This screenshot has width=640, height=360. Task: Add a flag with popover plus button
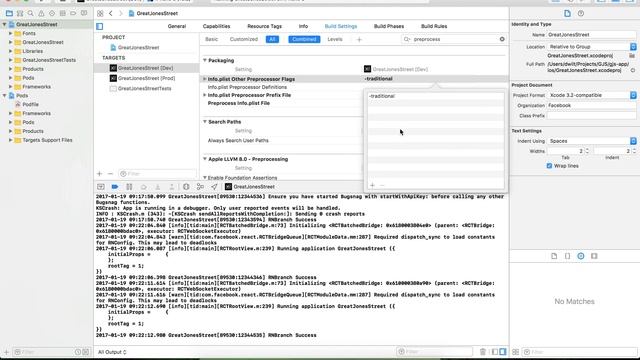(x=372, y=185)
